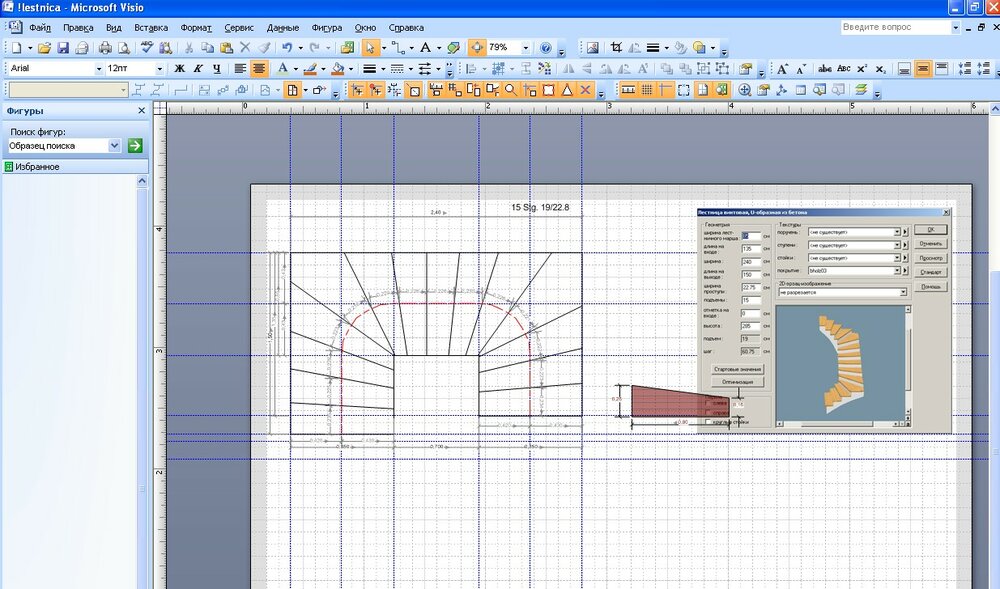The width and height of the screenshot is (1000, 589).
Task: Toggle italic formatting (К)
Action: click(x=198, y=69)
